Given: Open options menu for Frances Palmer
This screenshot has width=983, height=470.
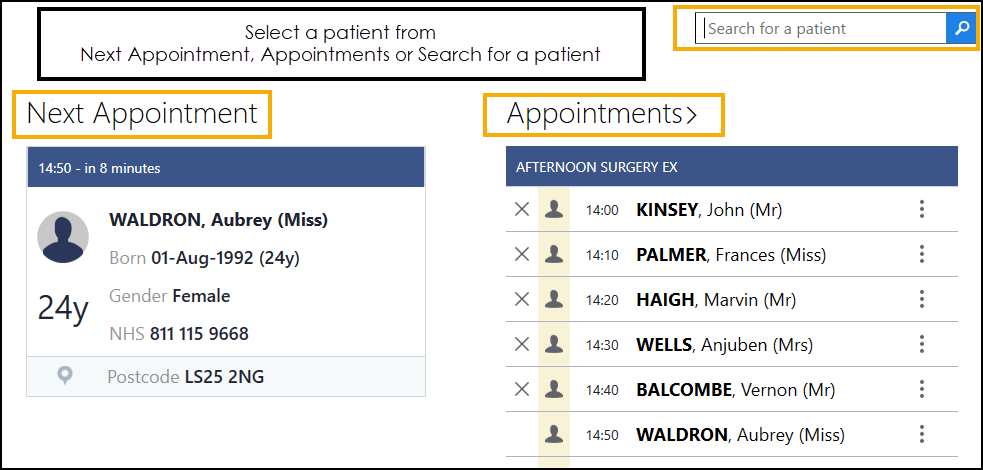Looking at the screenshot, I should click(922, 255).
